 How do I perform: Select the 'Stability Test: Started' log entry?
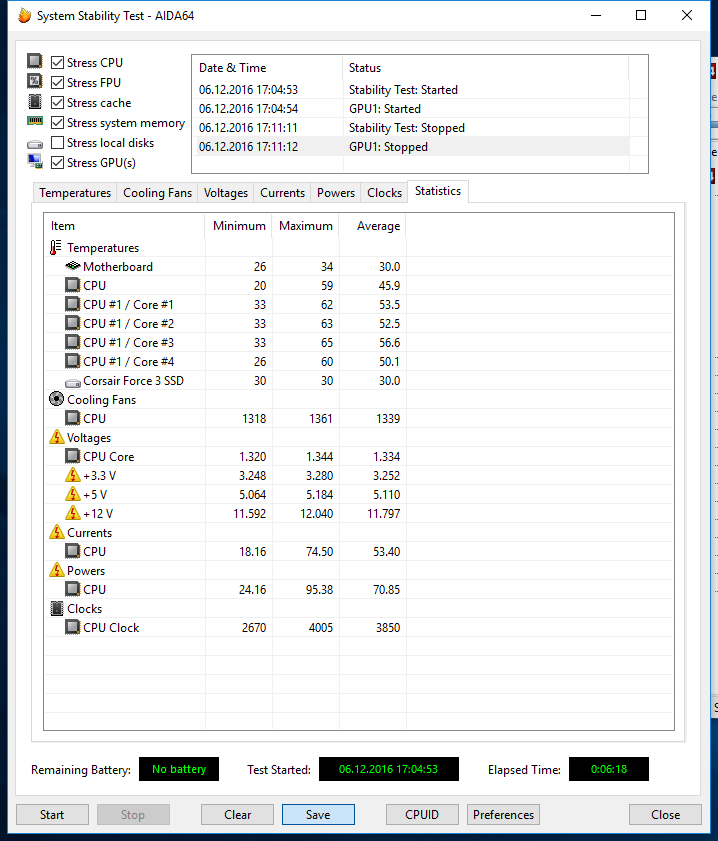click(x=413, y=90)
